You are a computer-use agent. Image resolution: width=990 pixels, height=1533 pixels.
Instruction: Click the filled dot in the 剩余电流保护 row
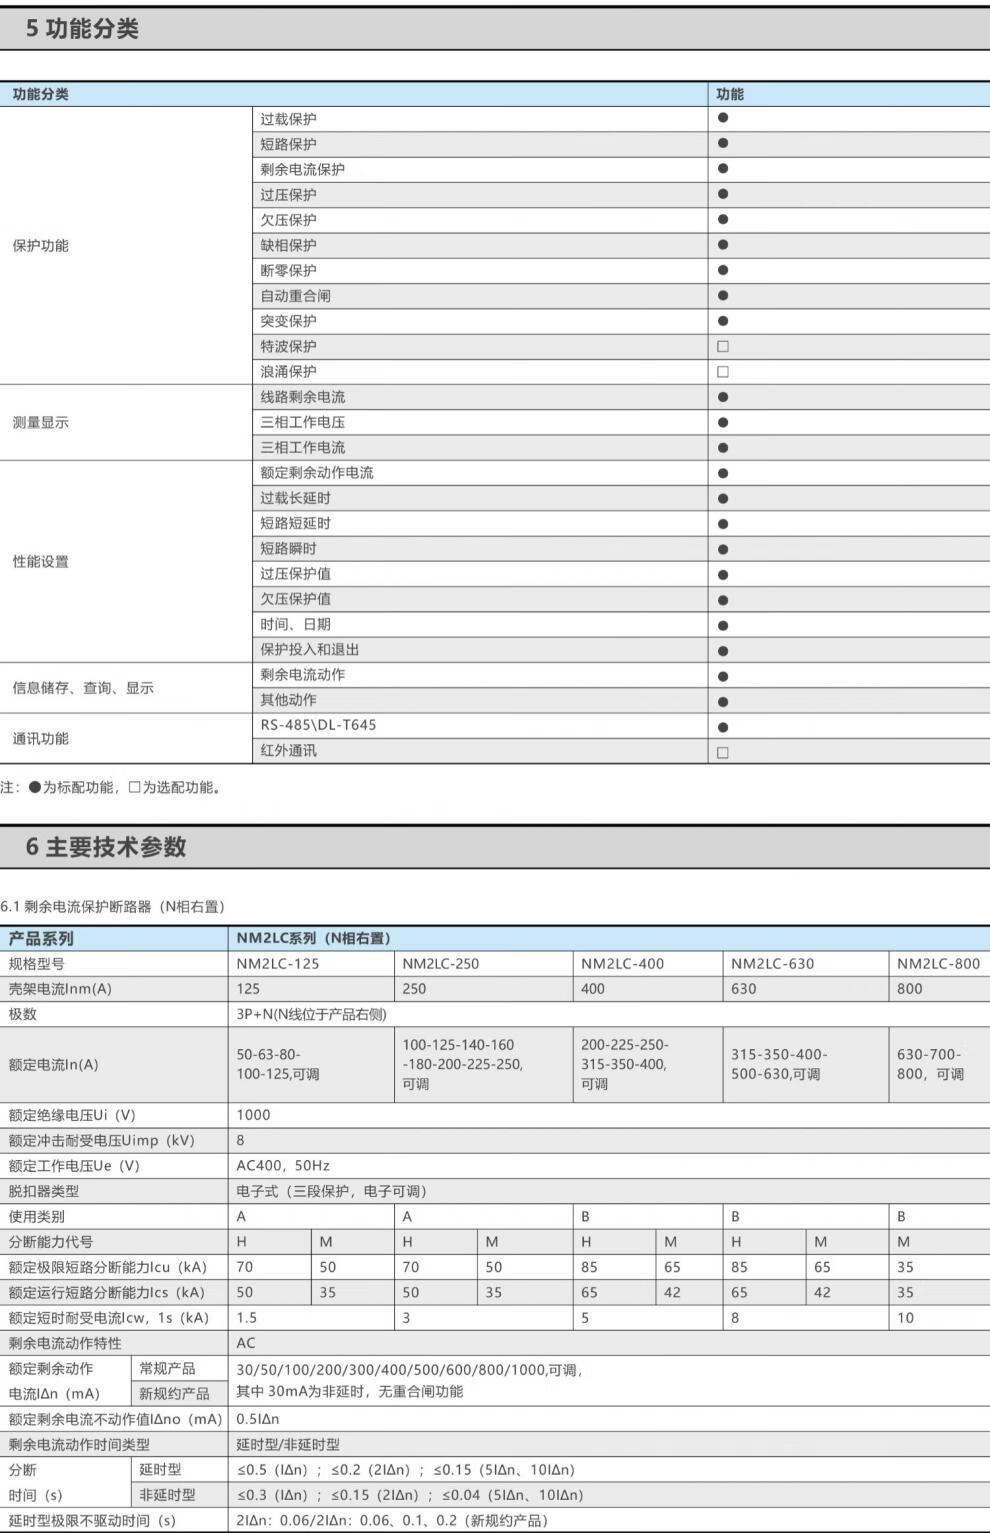coord(723,169)
